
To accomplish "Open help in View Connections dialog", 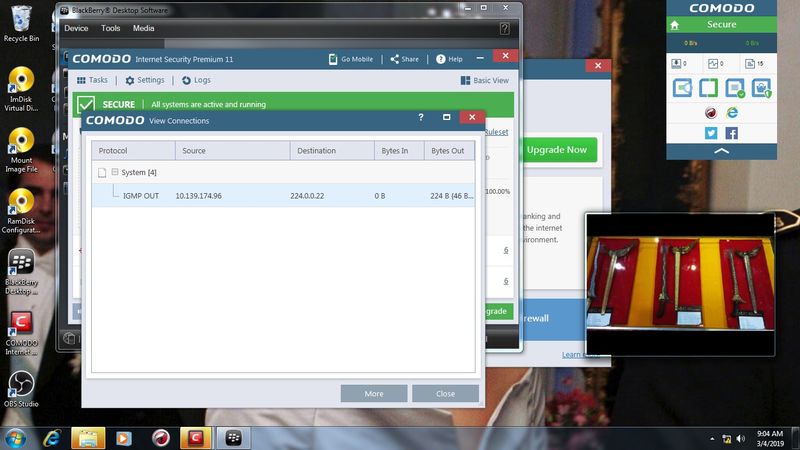I will click(420, 117).
